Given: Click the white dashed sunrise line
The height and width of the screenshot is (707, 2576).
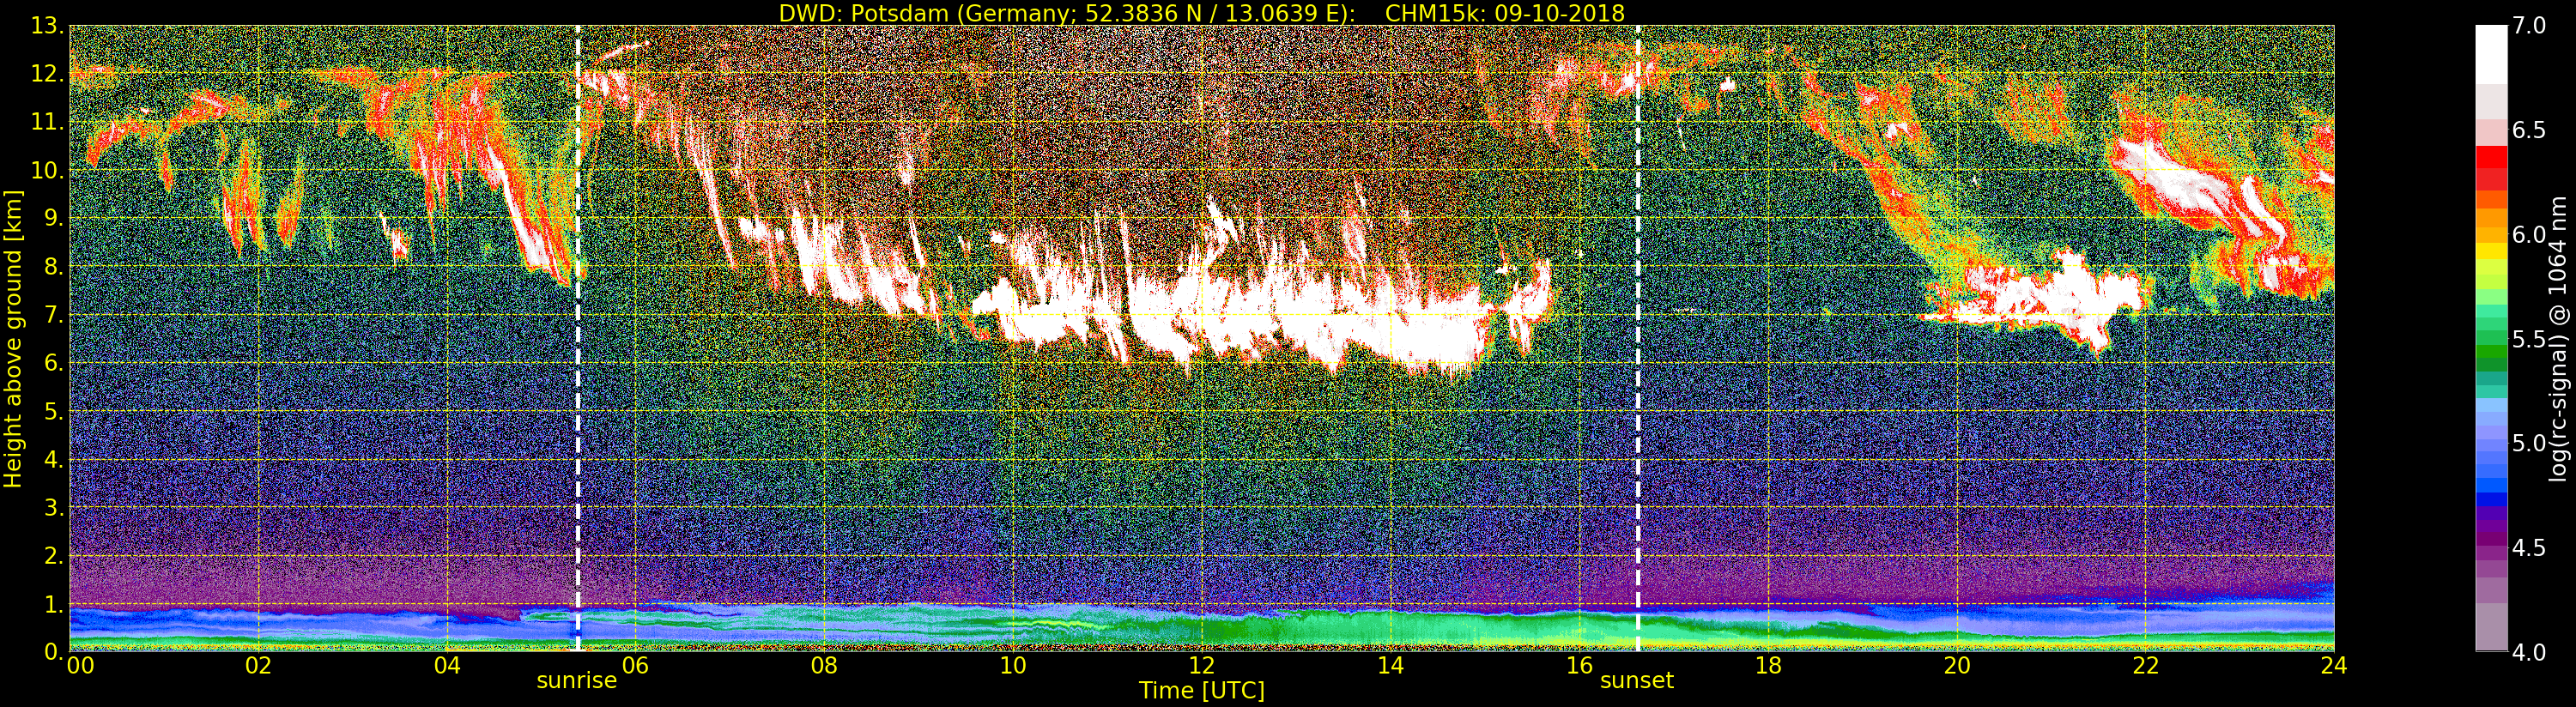Looking at the screenshot, I should pos(578,338).
